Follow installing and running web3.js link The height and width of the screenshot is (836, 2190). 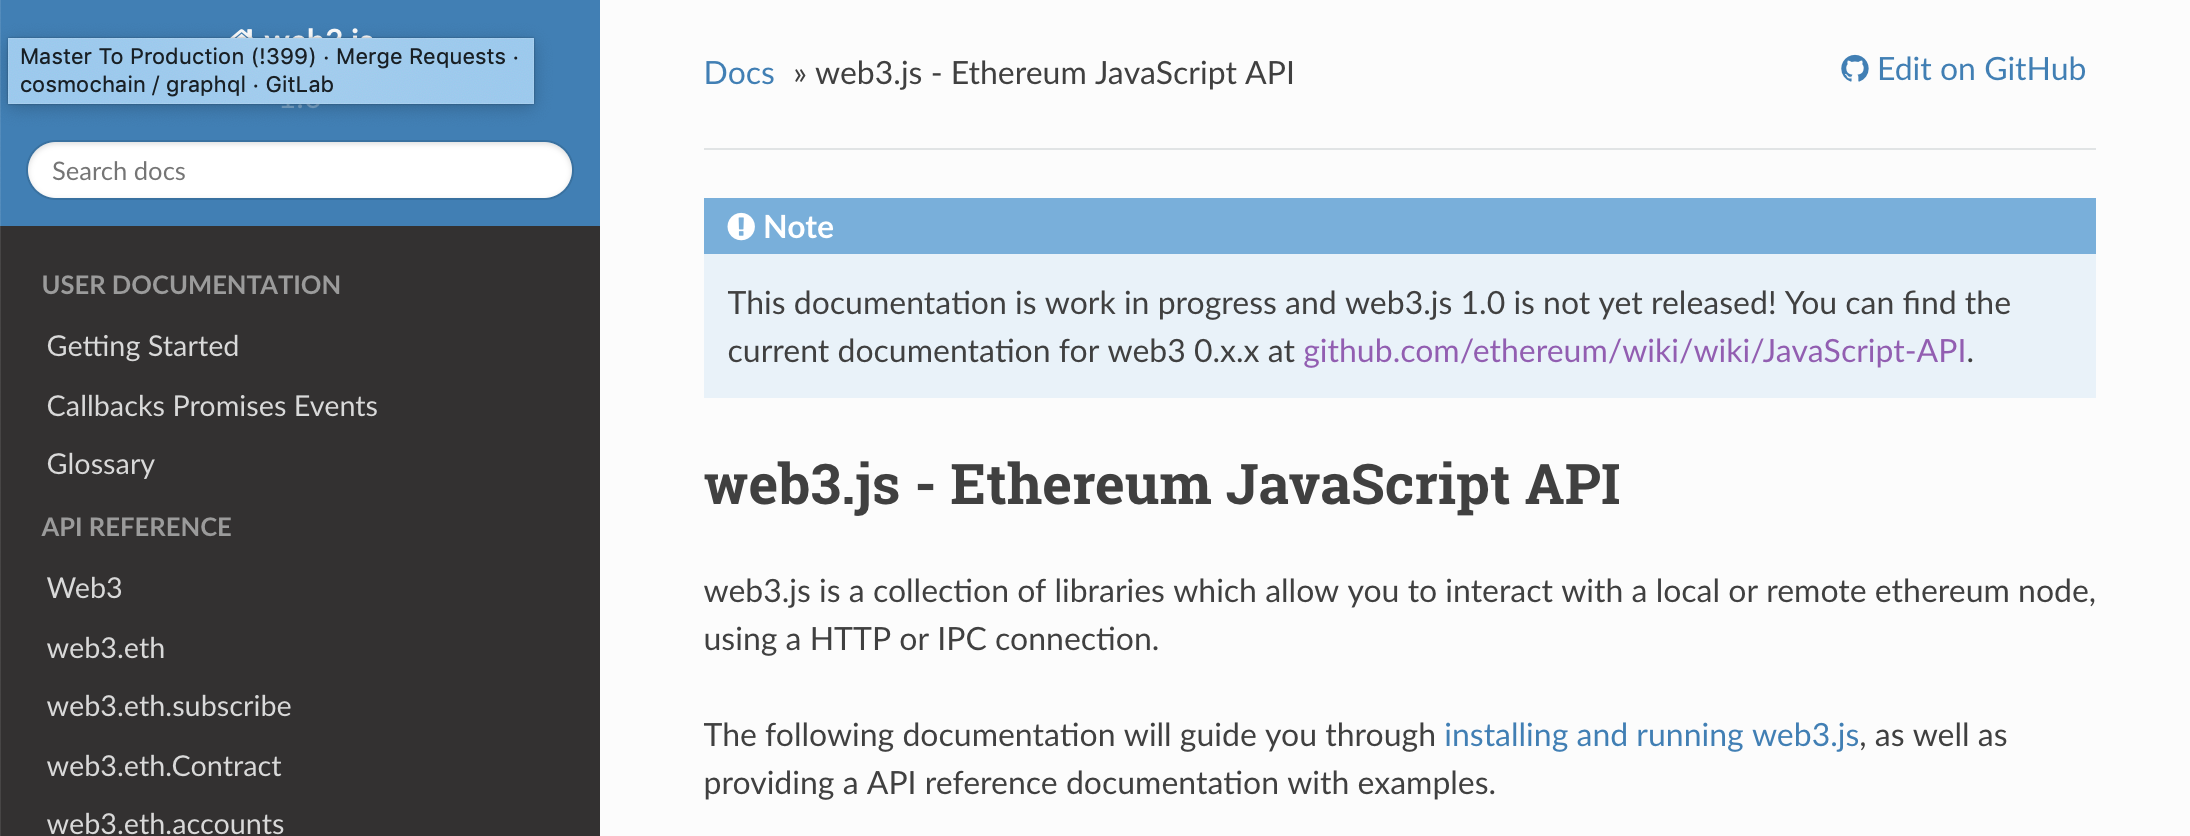[1651, 735]
